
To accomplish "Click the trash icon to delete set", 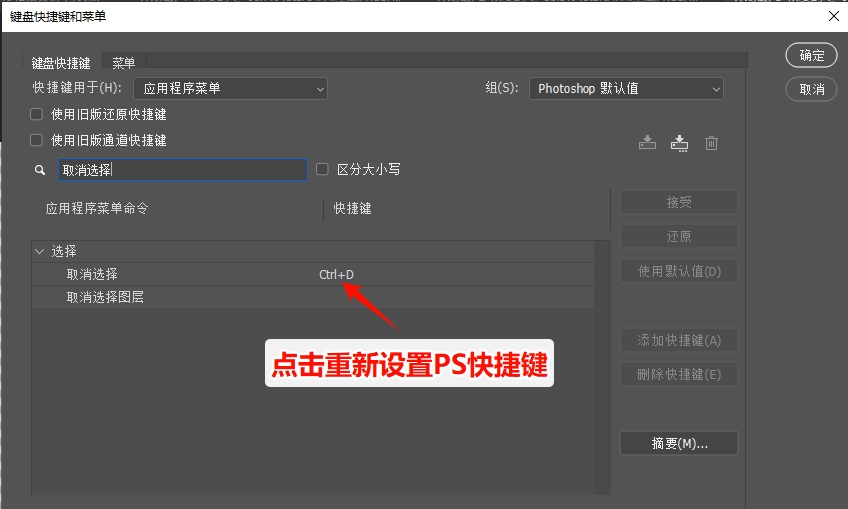I will (x=711, y=143).
